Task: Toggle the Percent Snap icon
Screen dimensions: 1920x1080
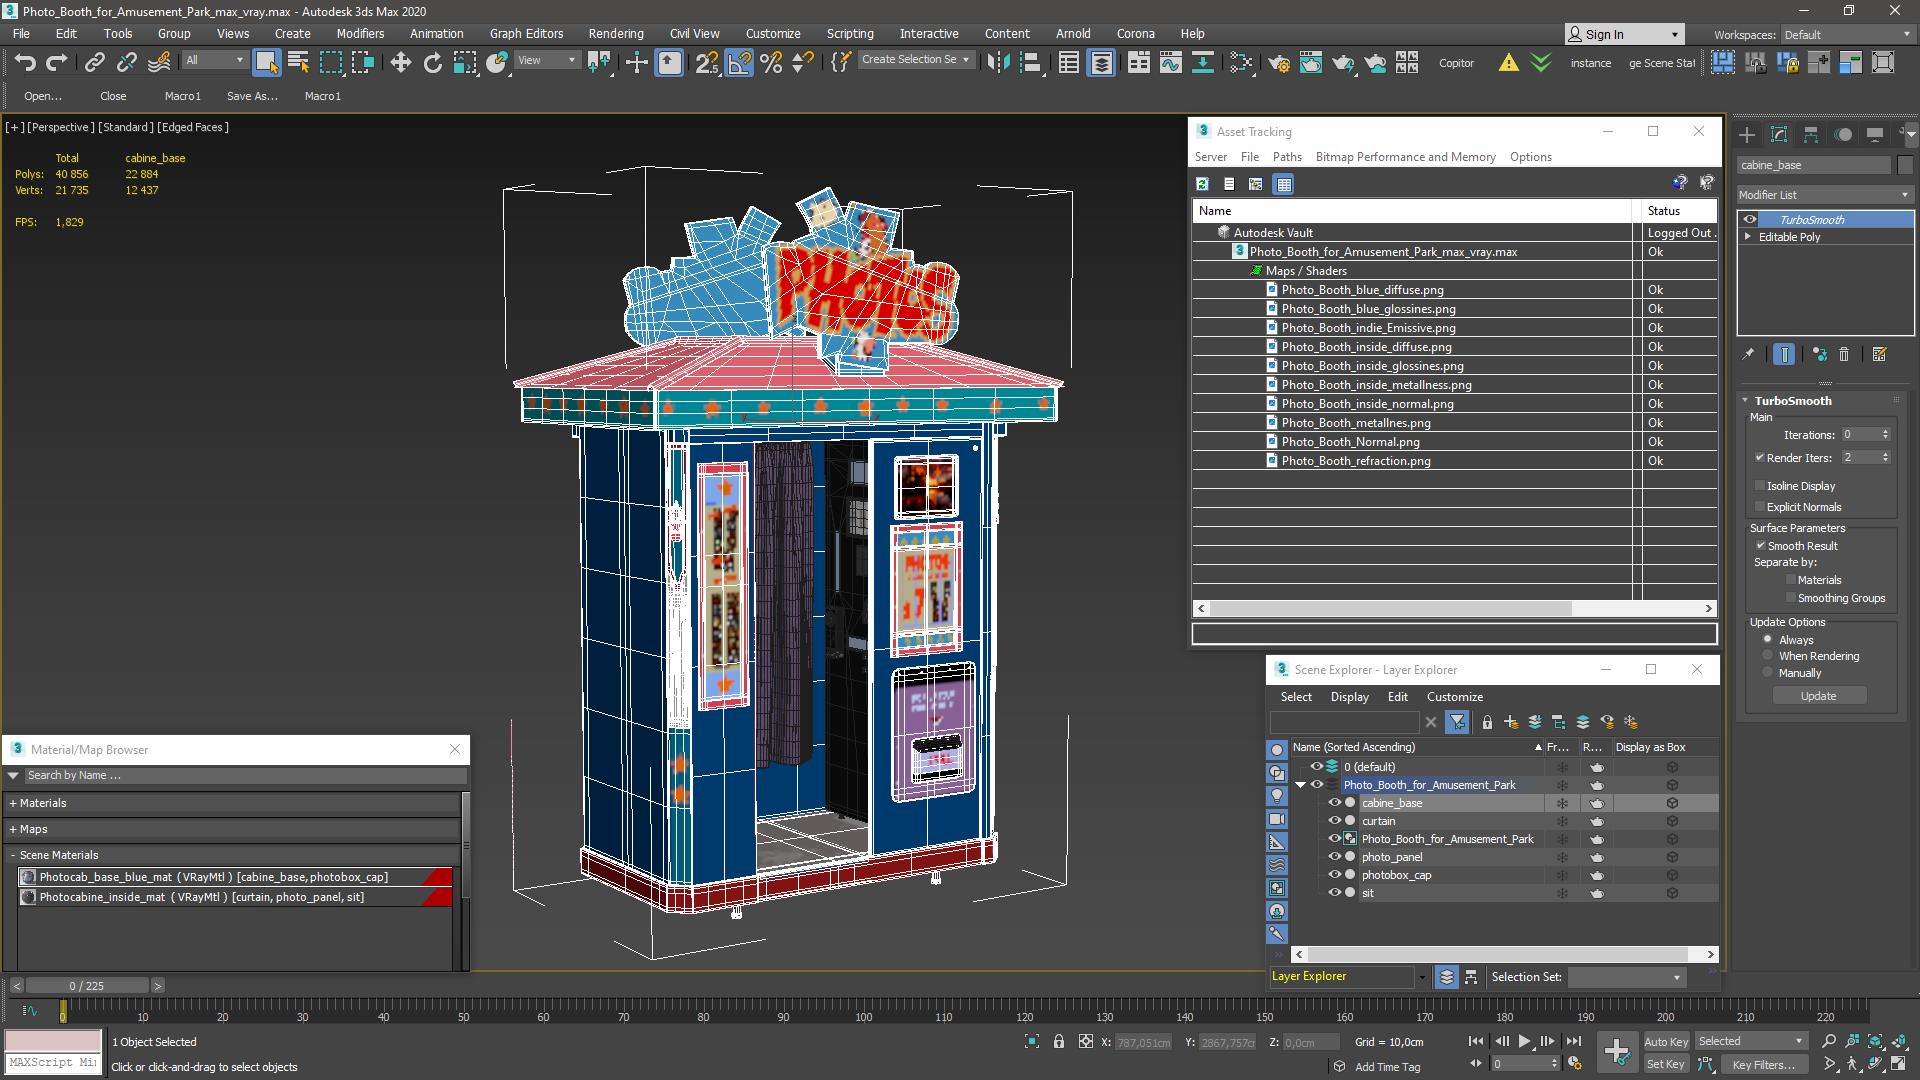Action: click(x=771, y=63)
